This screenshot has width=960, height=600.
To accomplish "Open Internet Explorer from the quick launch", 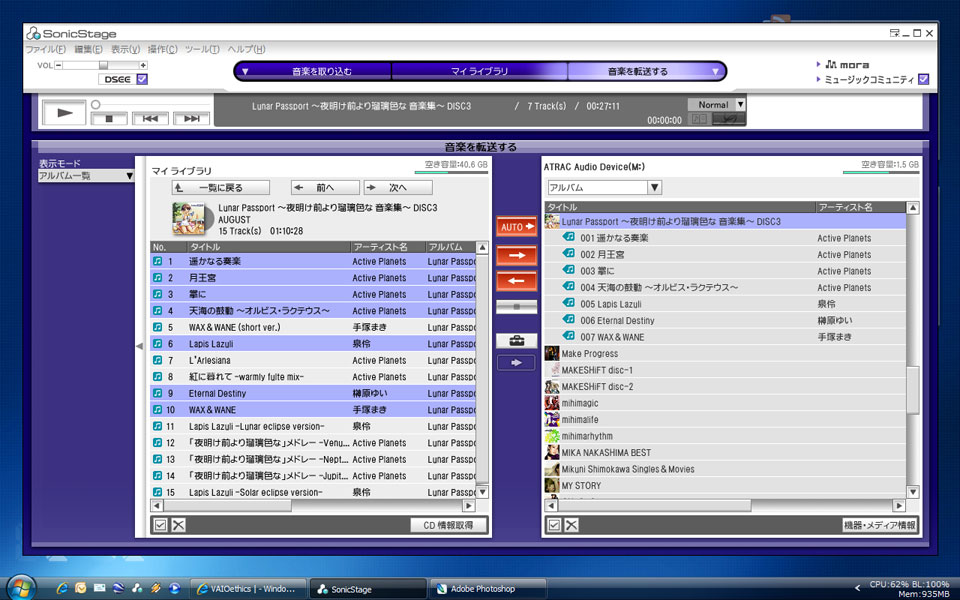I will click(62, 588).
